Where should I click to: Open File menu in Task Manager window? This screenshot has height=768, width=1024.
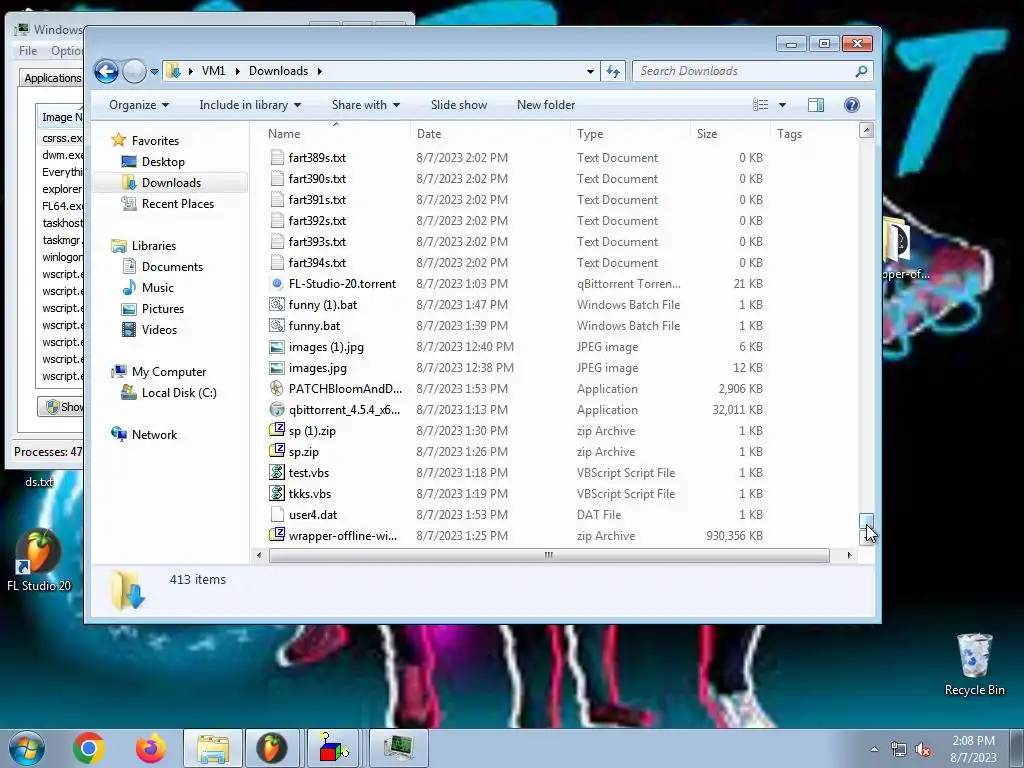(x=28, y=51)
